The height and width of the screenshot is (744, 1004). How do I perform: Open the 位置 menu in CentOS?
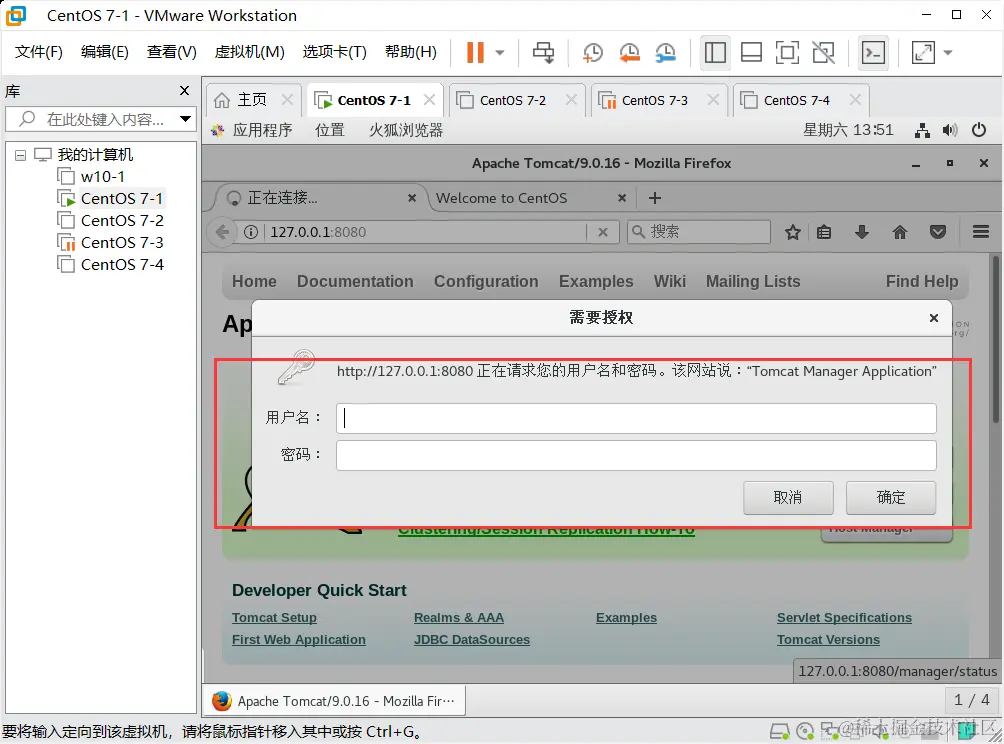pyautogui.click(x=330, y=130)
